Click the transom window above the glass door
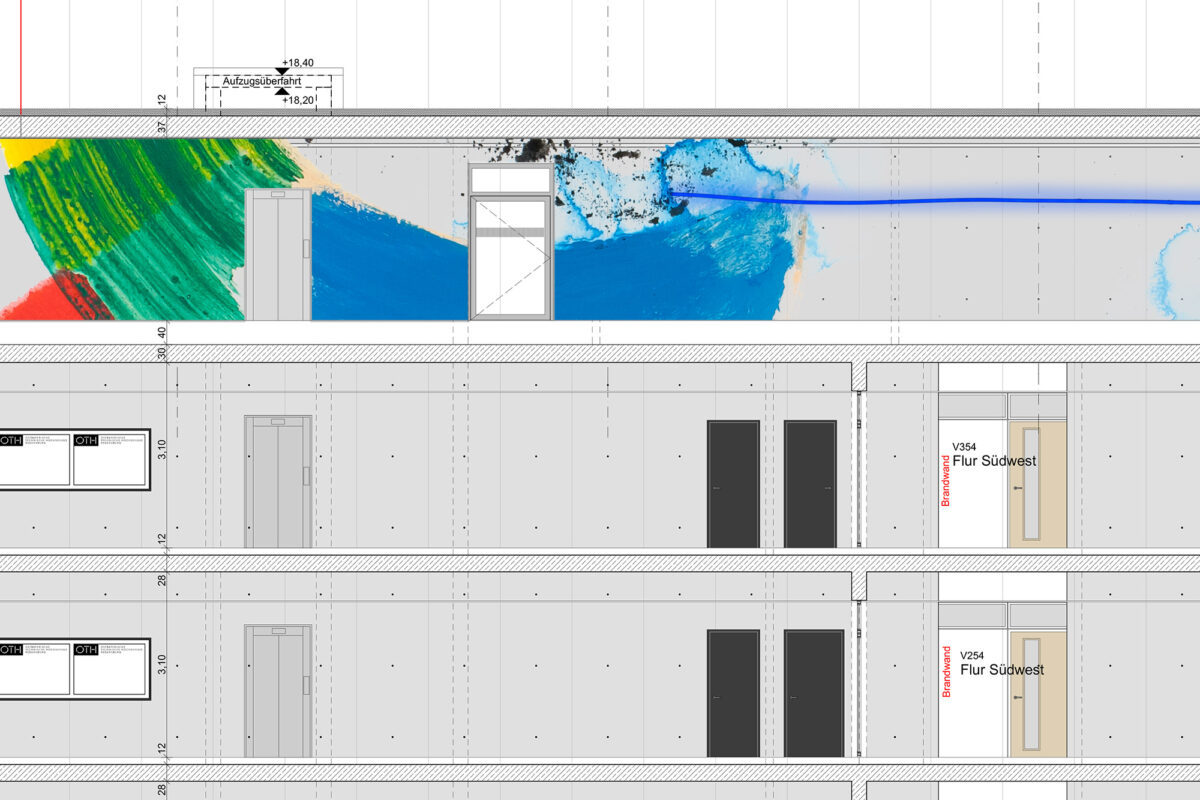The width and height of the screenshot is (1200, 800). point(510,180)
